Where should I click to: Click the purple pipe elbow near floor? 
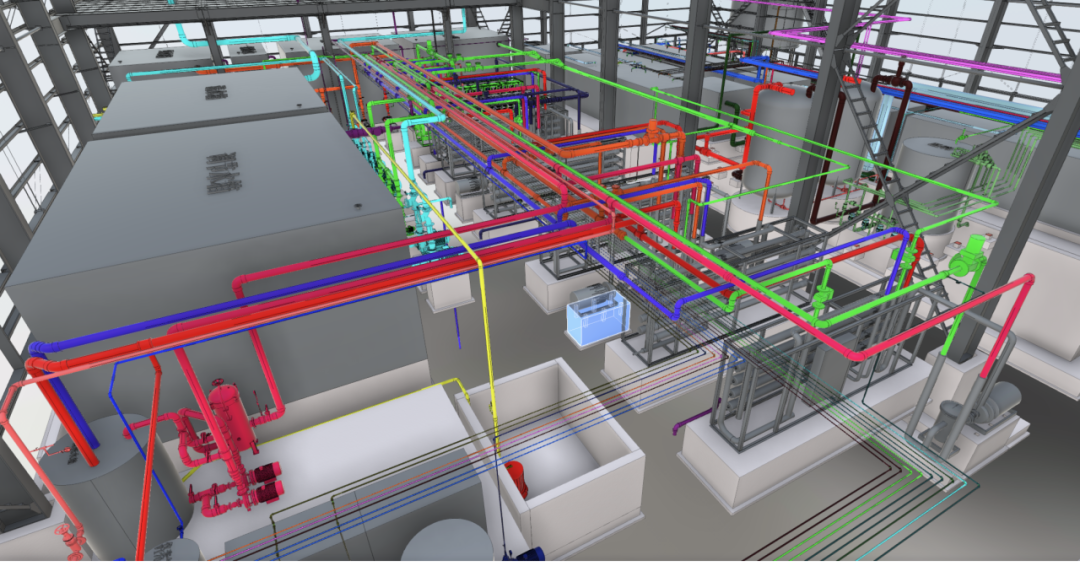684,427
